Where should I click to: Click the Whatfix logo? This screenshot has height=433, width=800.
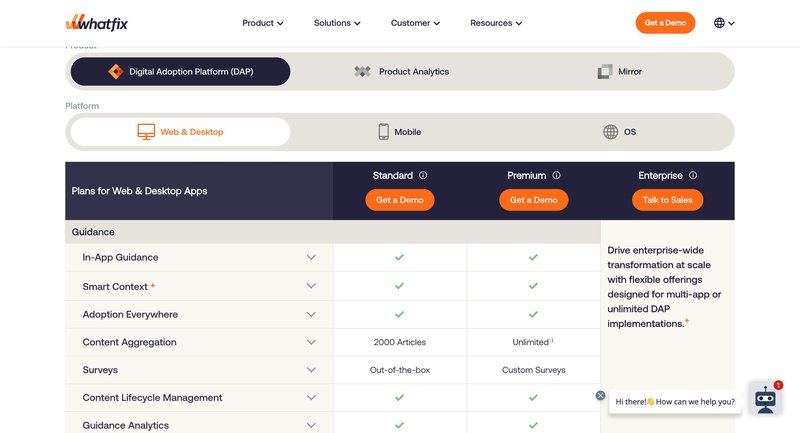96,23
